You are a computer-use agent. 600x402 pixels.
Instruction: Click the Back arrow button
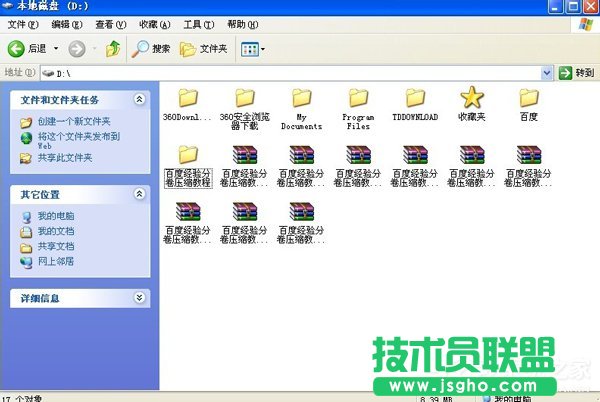point(27,48)
